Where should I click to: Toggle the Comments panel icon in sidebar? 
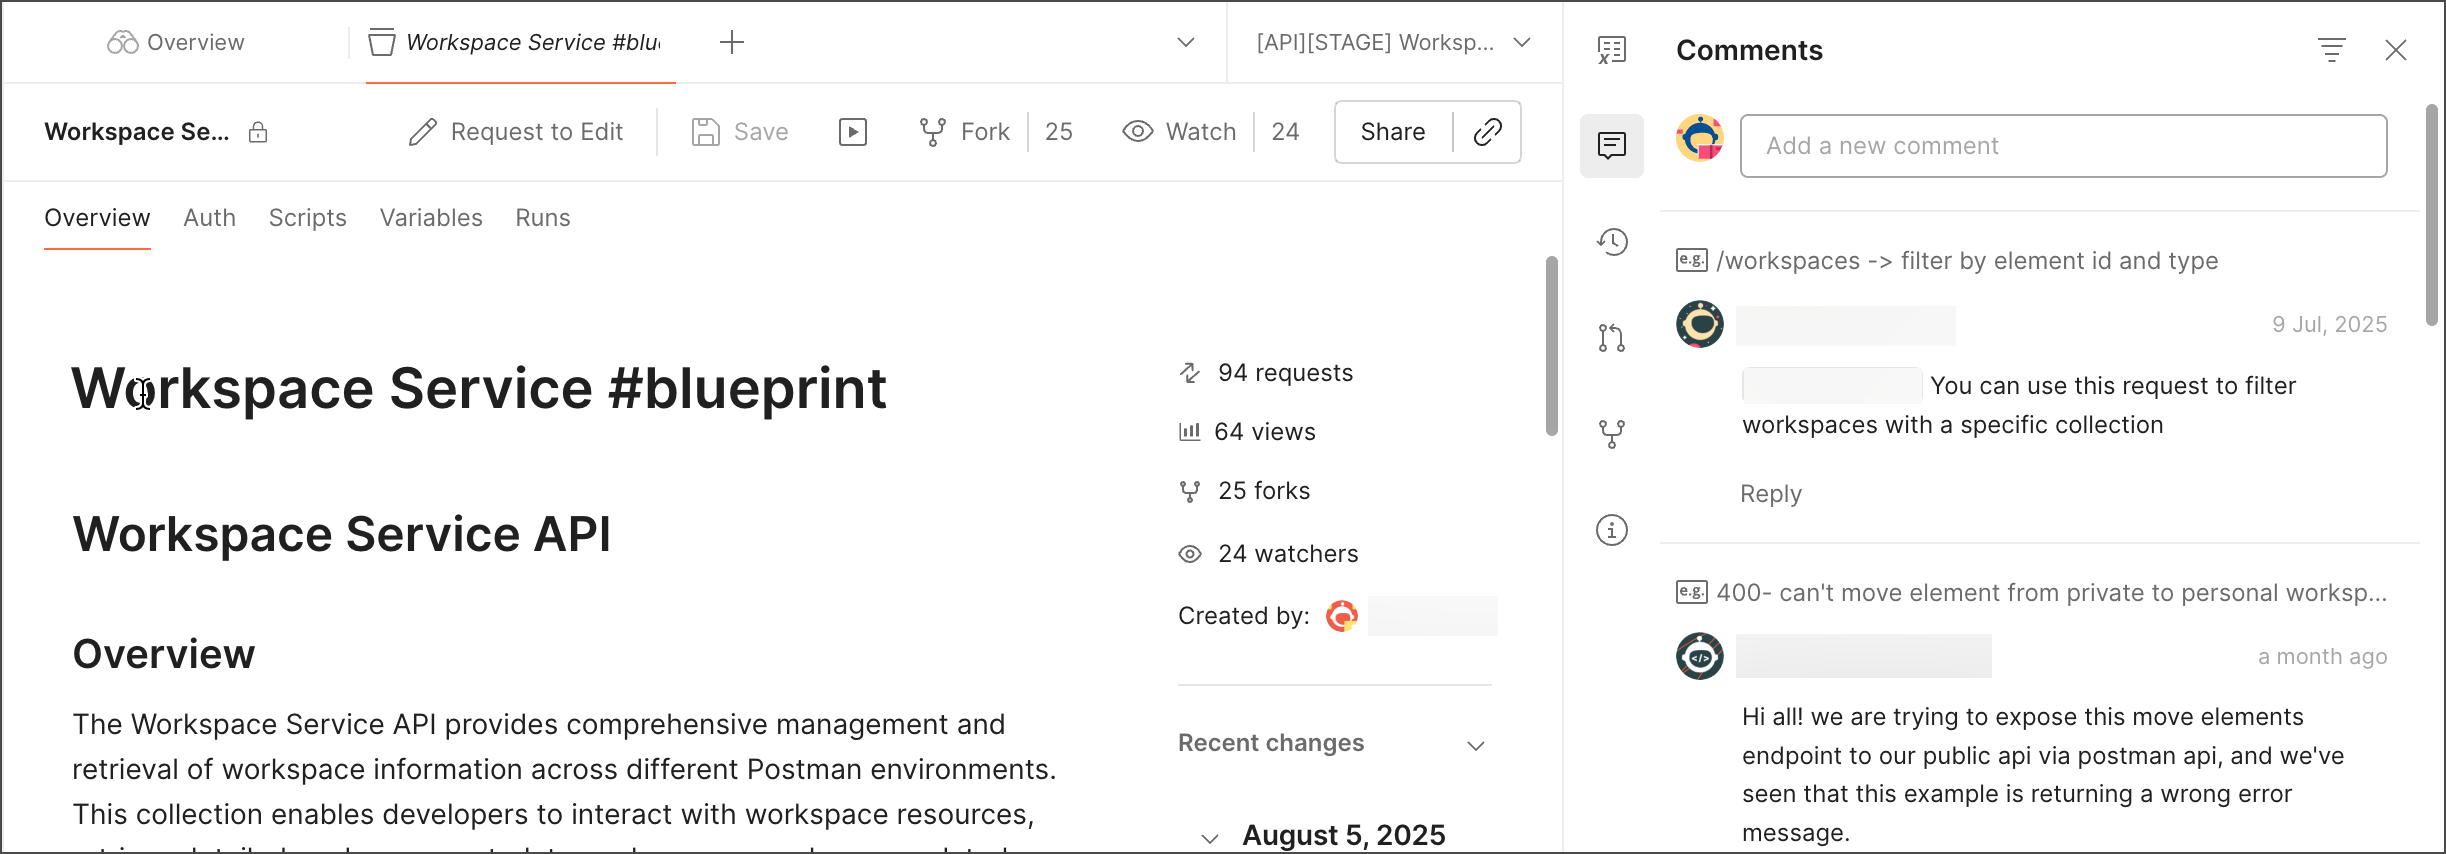(1612, 146)
